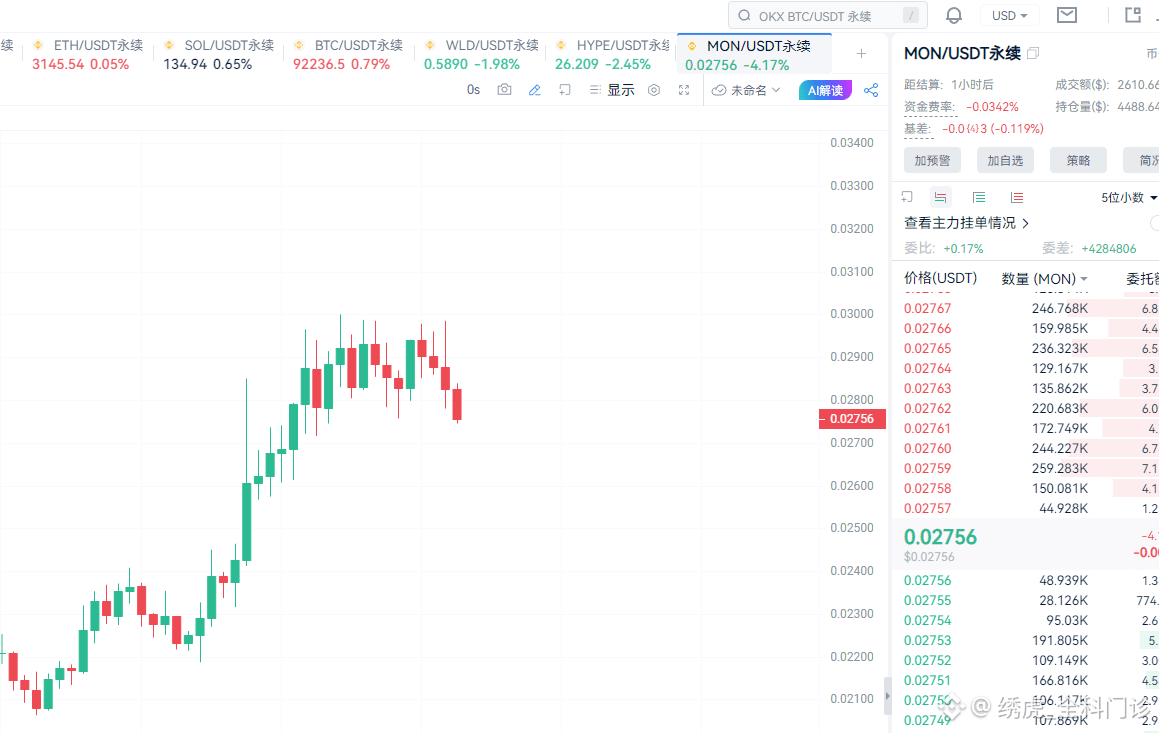Select the camera screenshot icon on chart toolbar
This screenshot has height=733, width=1159.
504,90
